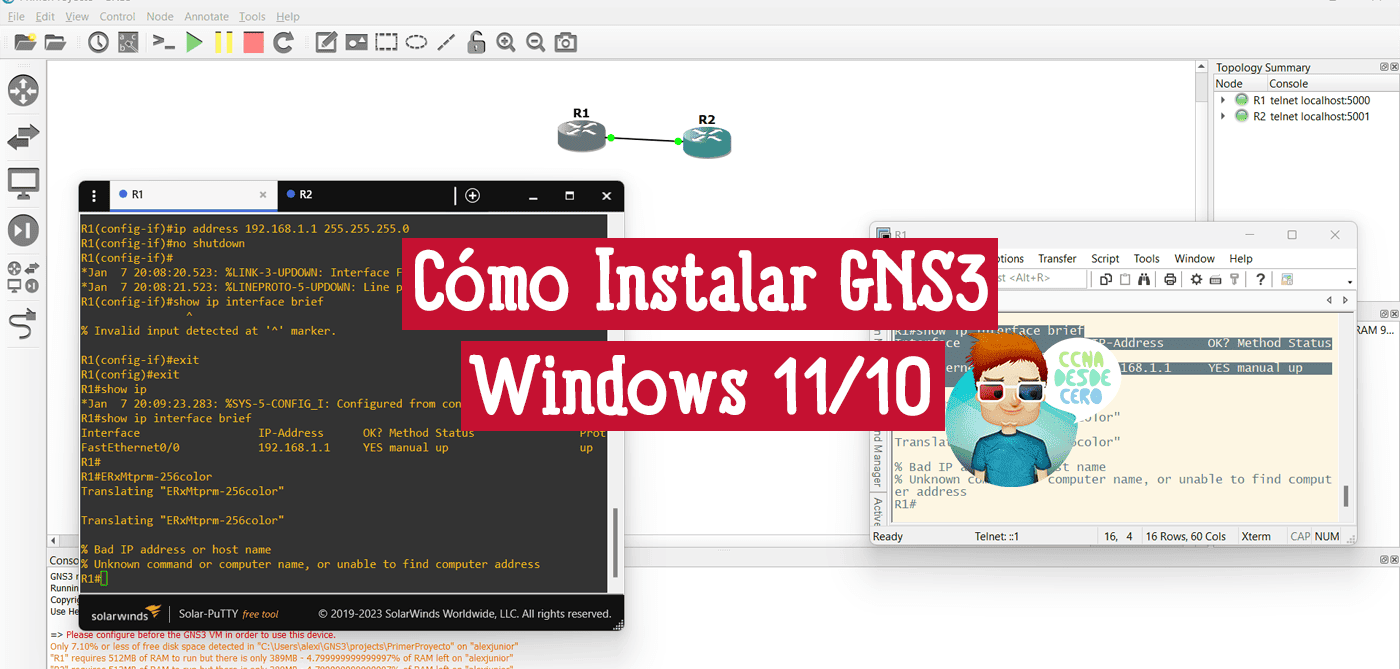Select the draw ellipse tool
Image resolution: width=1400 pixels, height=669 pixels.
416,42
